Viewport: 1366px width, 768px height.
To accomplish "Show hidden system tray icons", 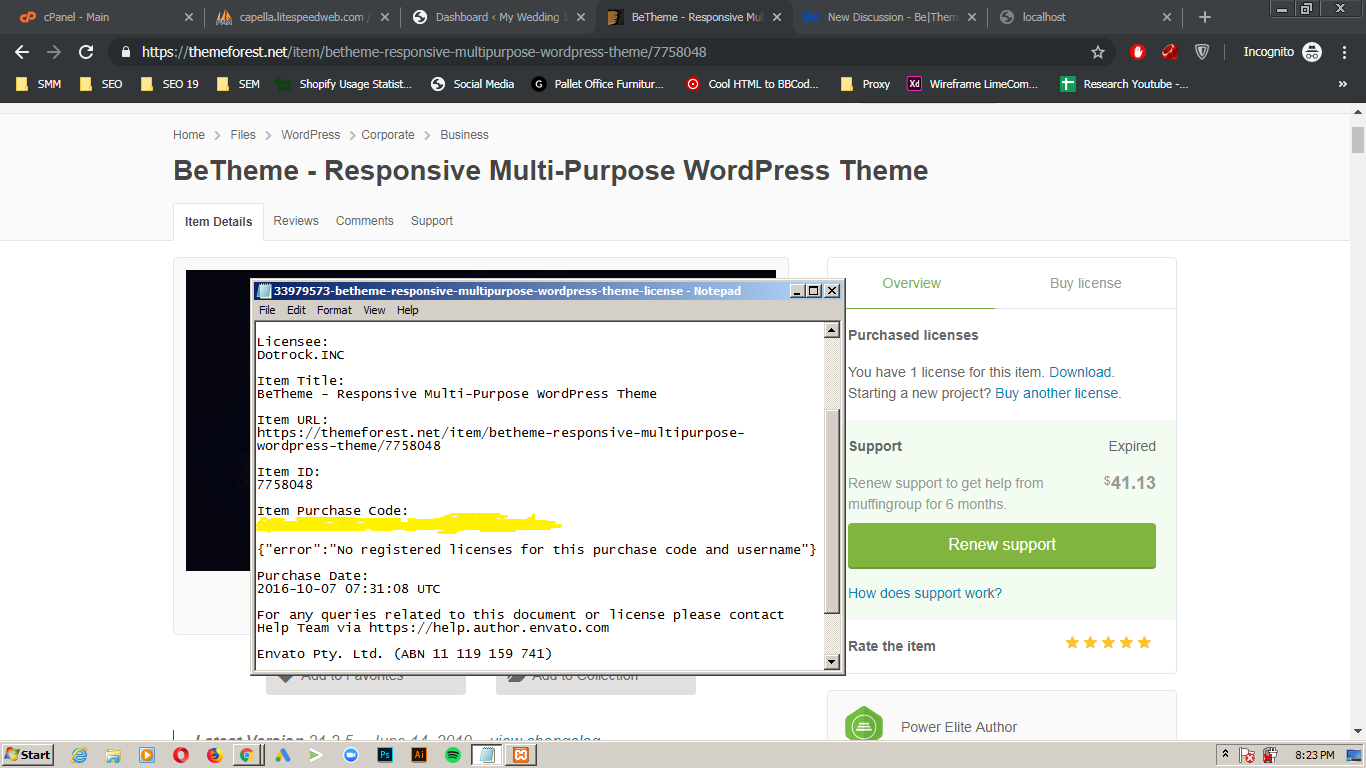I will pos(1225,755).
